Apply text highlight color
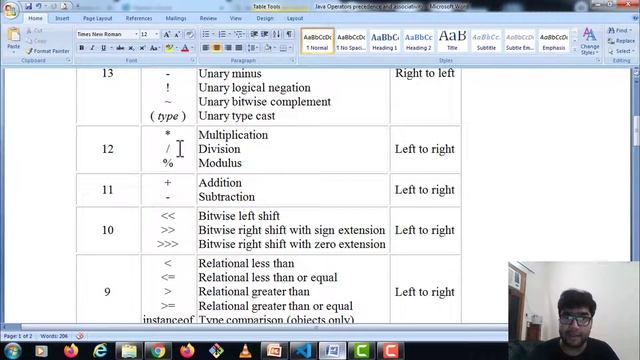 [x=169, y=48]
